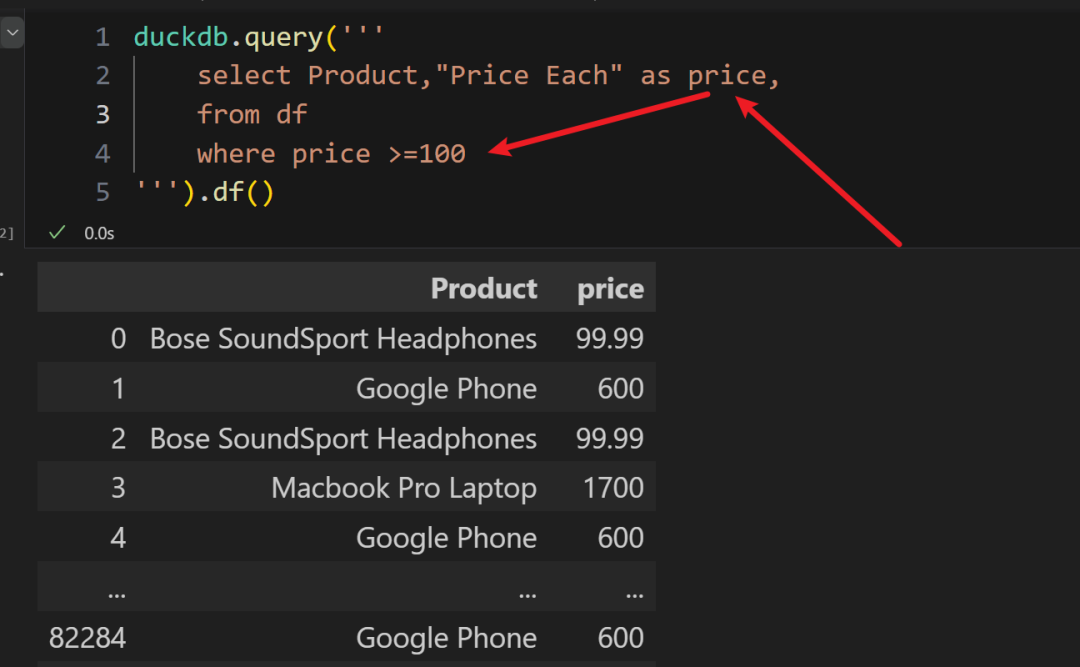Click row index 0 in output table

click(118, 339)
